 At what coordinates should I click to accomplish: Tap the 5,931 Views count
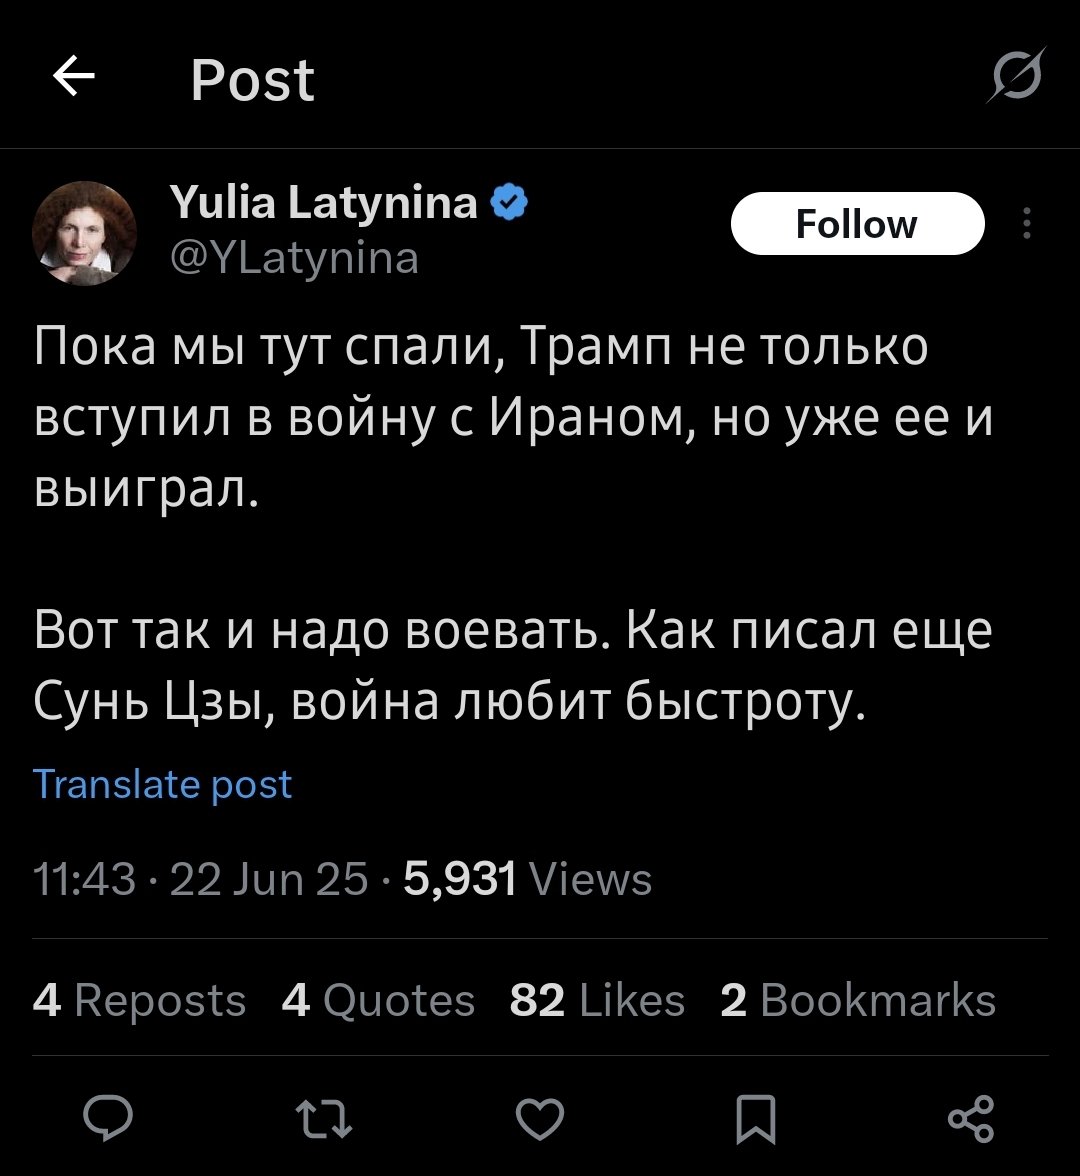527,880
